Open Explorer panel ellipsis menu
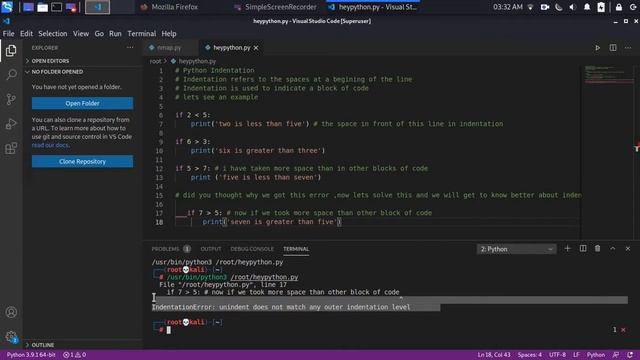 [130, 48]
